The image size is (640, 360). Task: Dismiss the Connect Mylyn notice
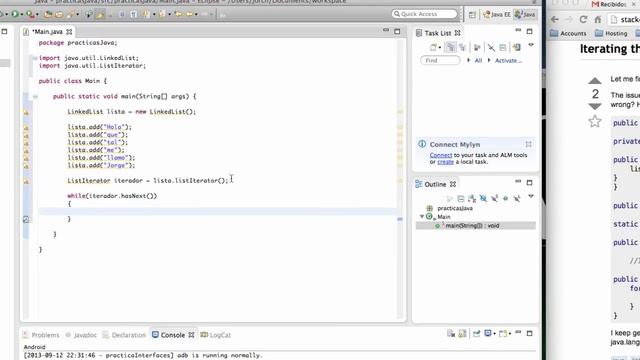(528, 144)
